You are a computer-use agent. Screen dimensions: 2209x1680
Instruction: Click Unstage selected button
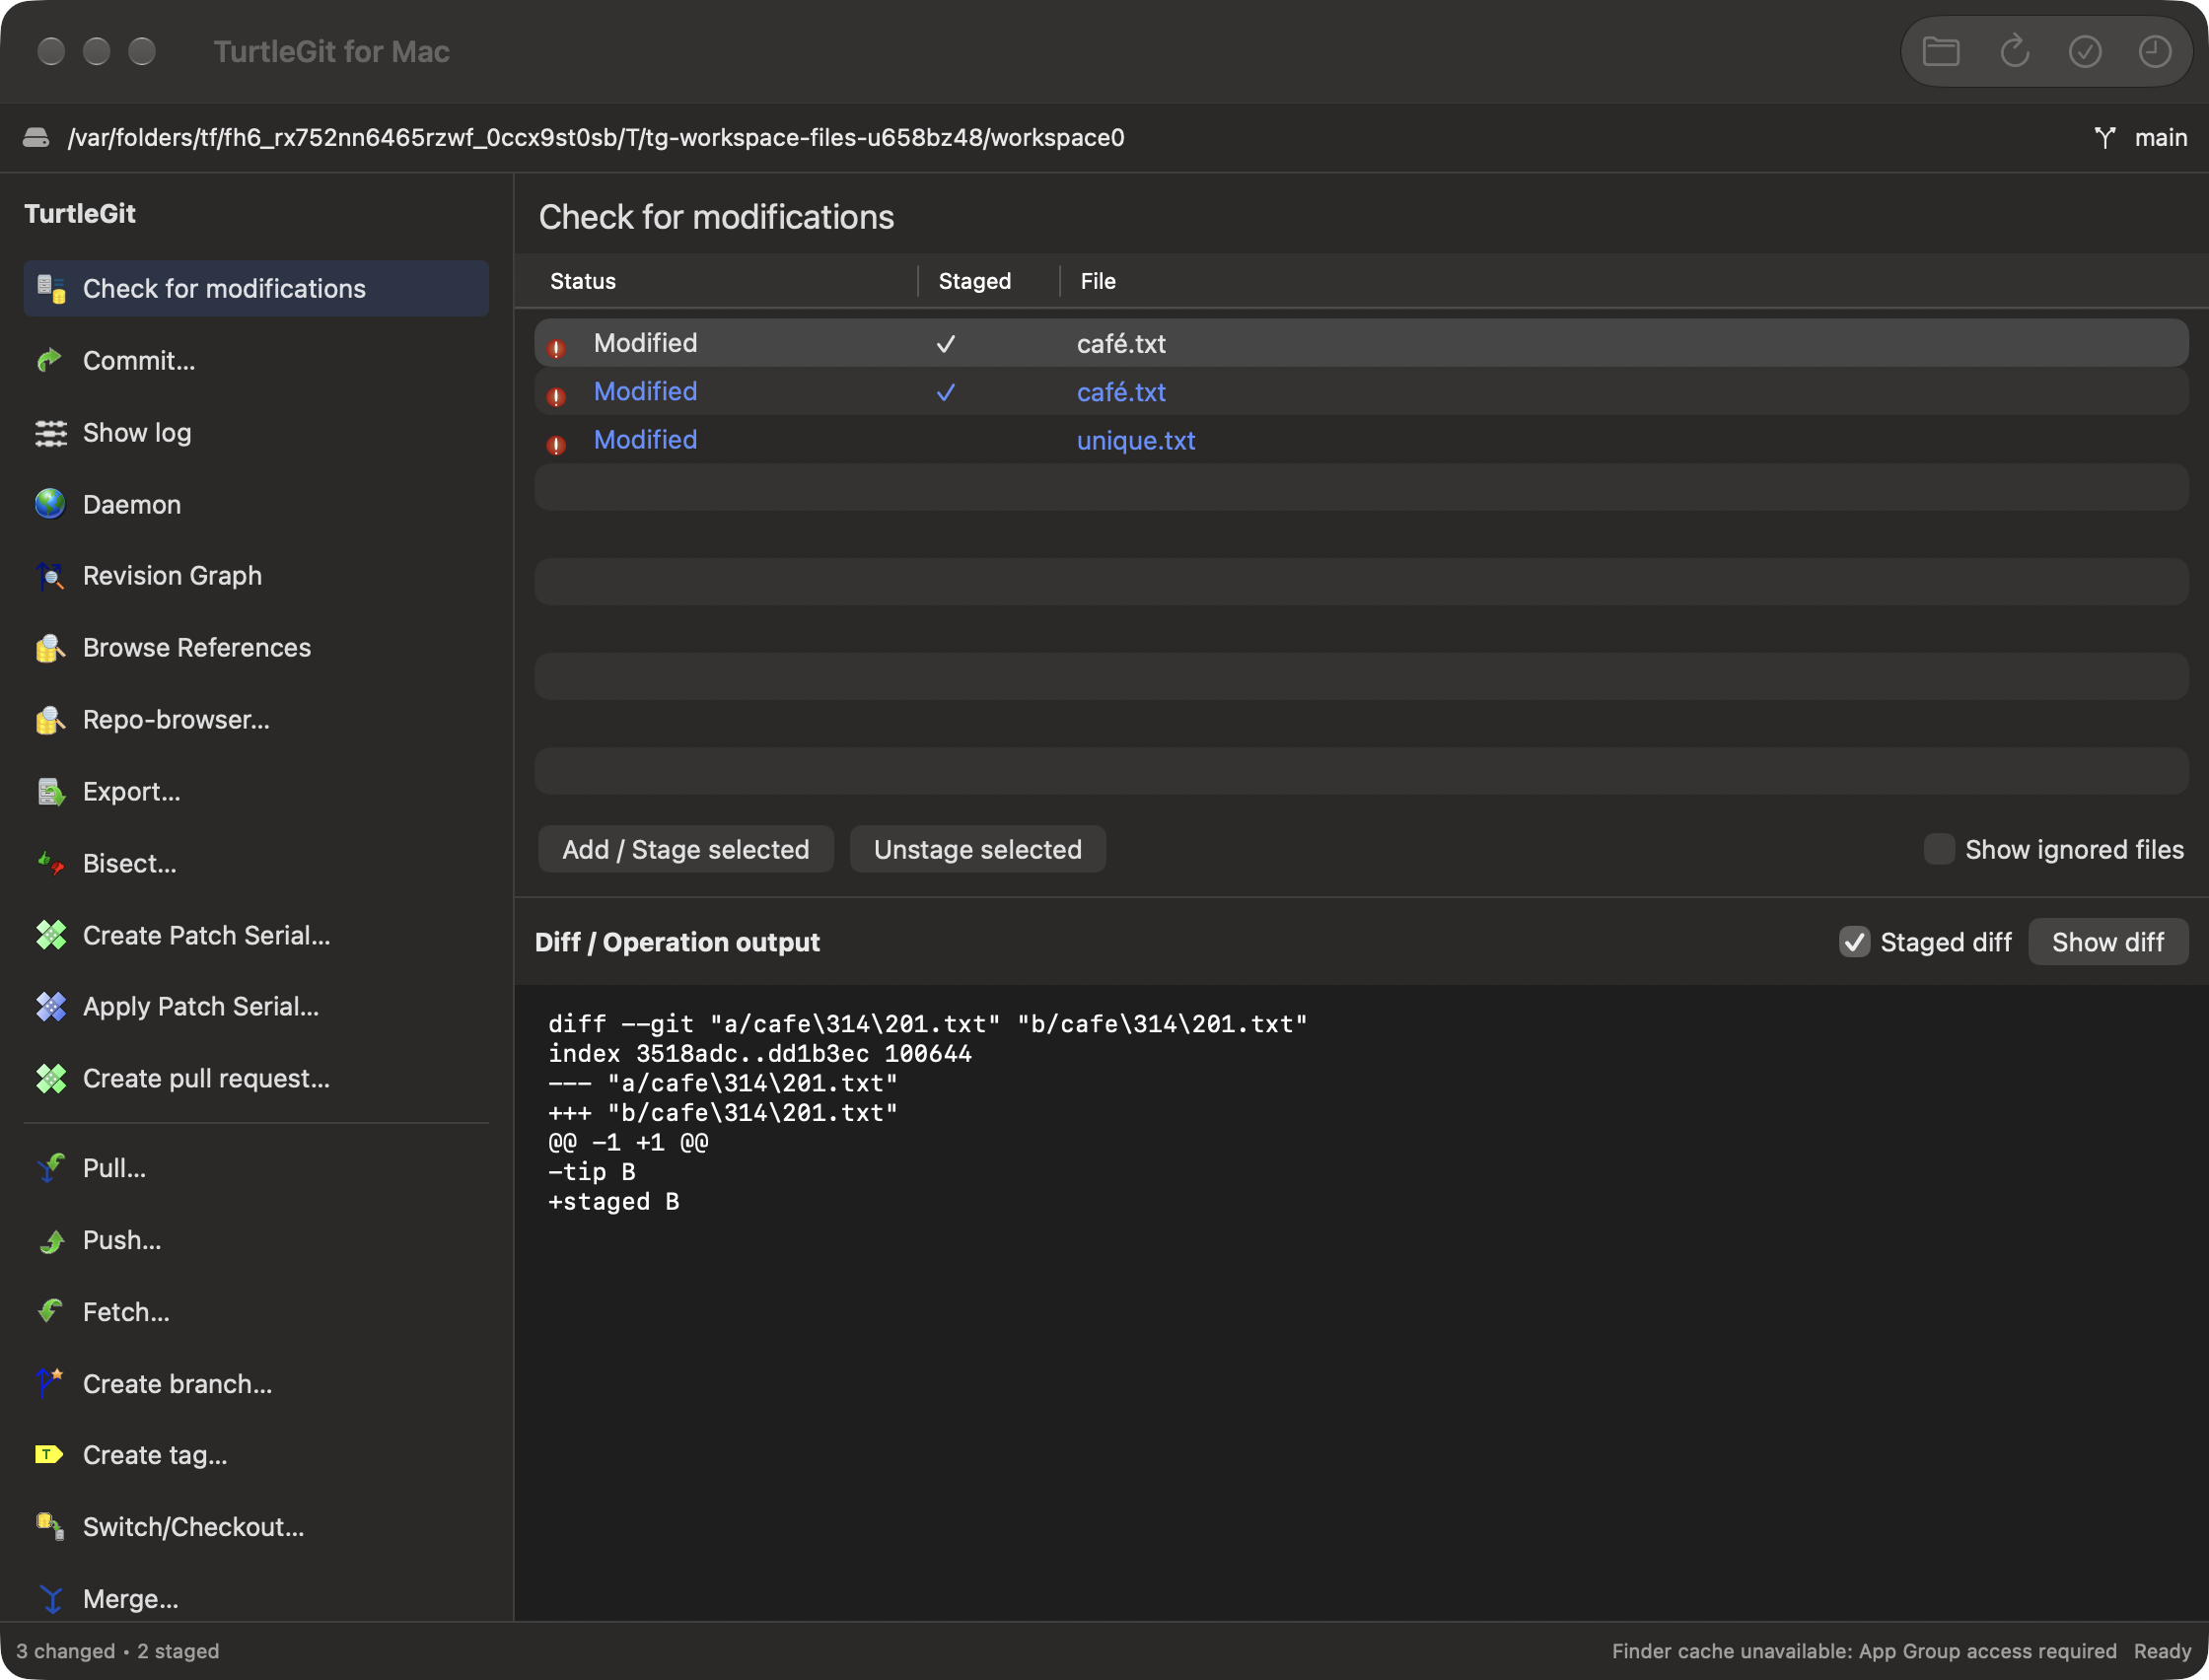(x=977, y=849)
